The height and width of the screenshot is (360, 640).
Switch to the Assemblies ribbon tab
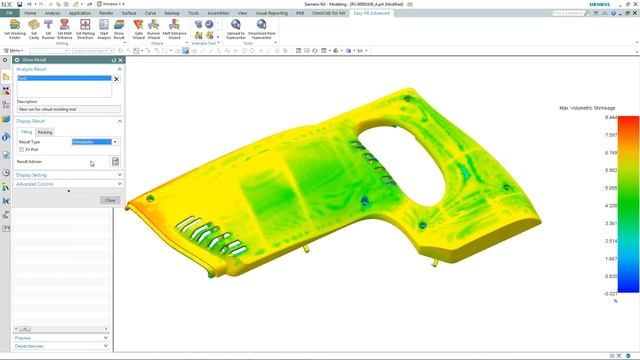click(218, 13)
